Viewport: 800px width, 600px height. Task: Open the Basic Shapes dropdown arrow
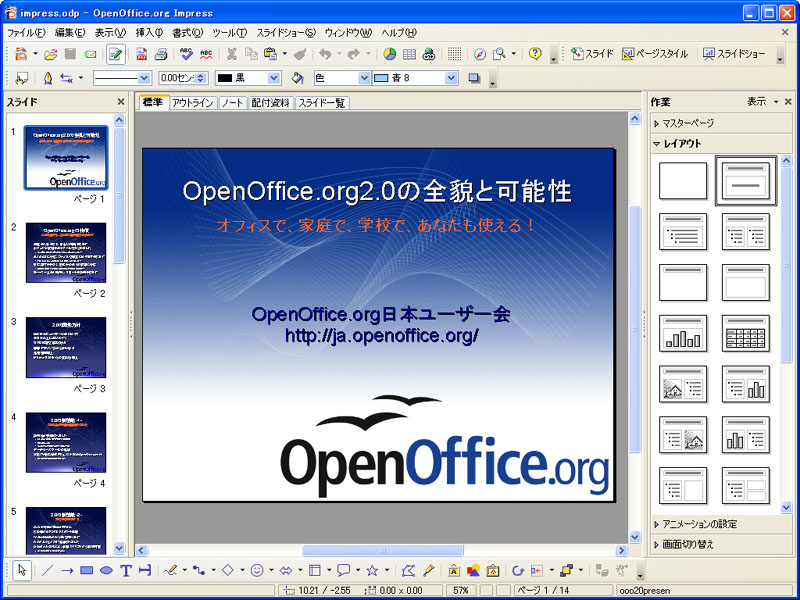242,570
